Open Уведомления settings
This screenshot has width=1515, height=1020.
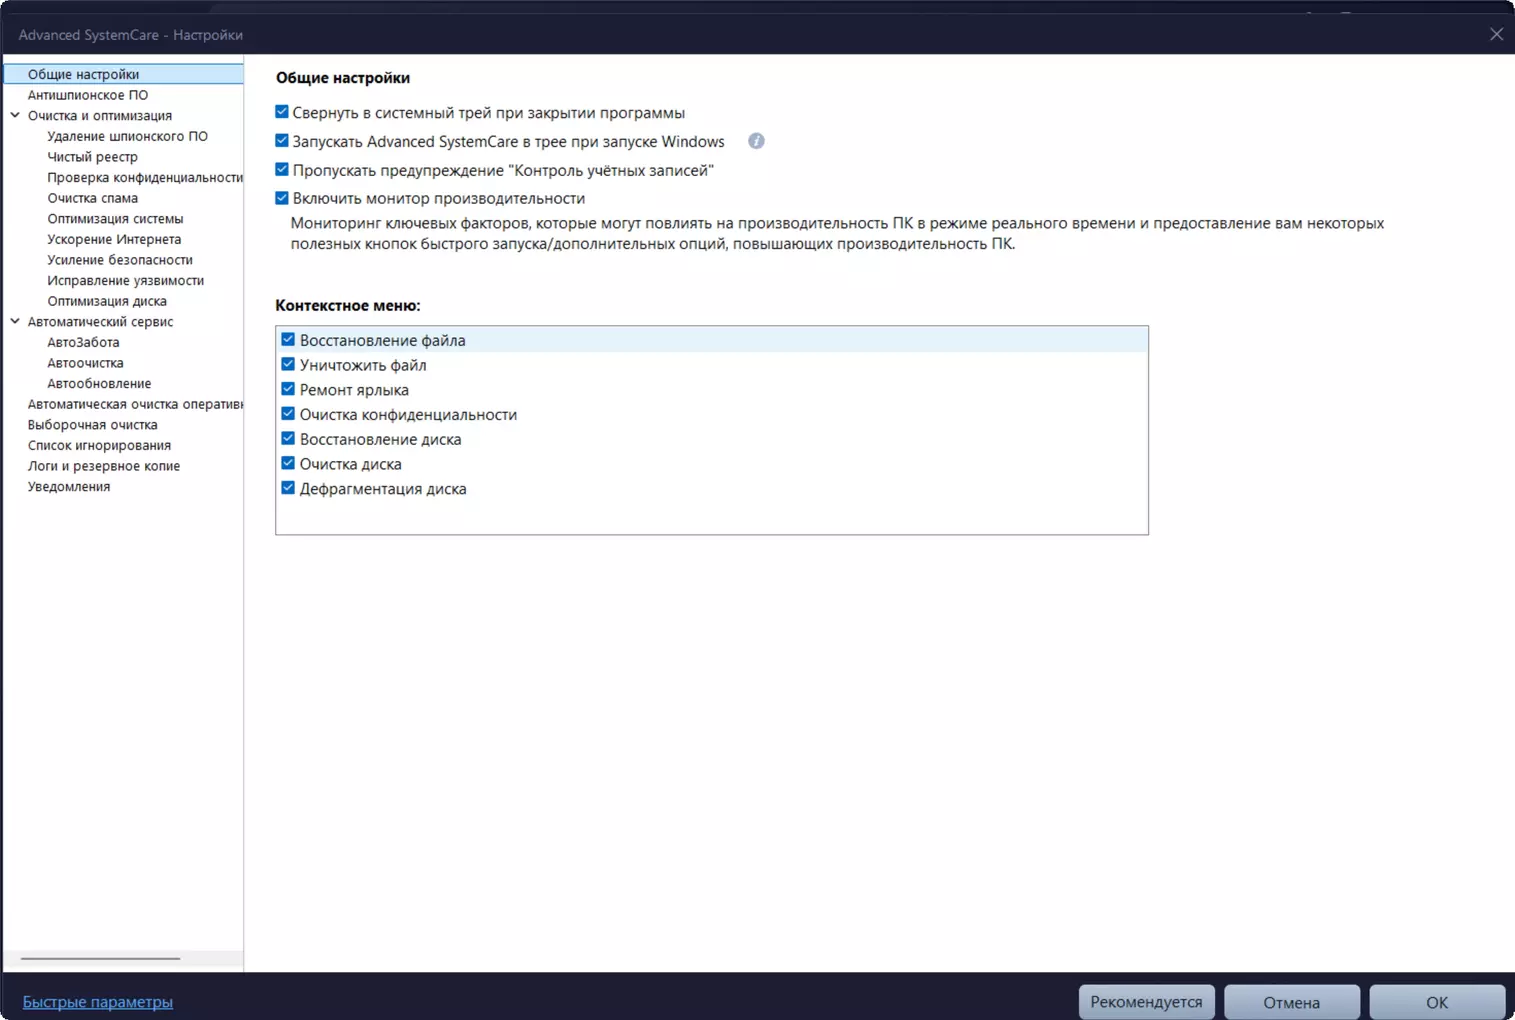coord(69,487)
